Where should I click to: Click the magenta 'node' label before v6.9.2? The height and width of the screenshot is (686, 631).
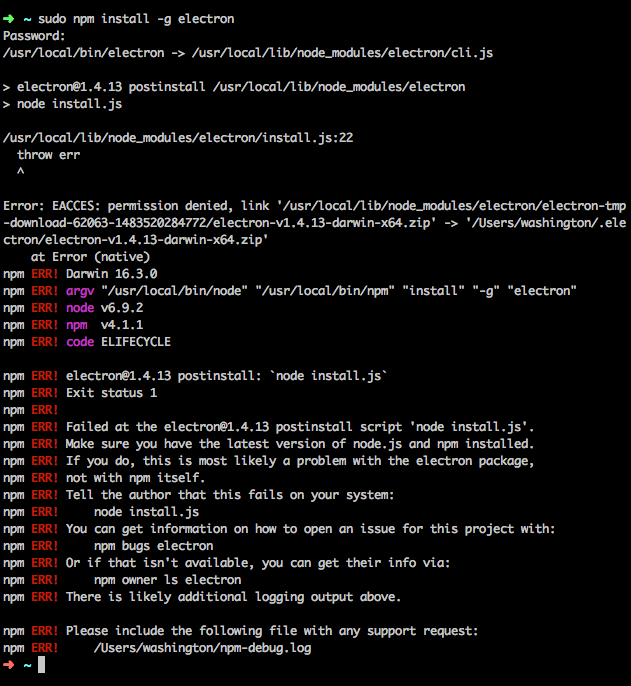click(x=80, y=308)
